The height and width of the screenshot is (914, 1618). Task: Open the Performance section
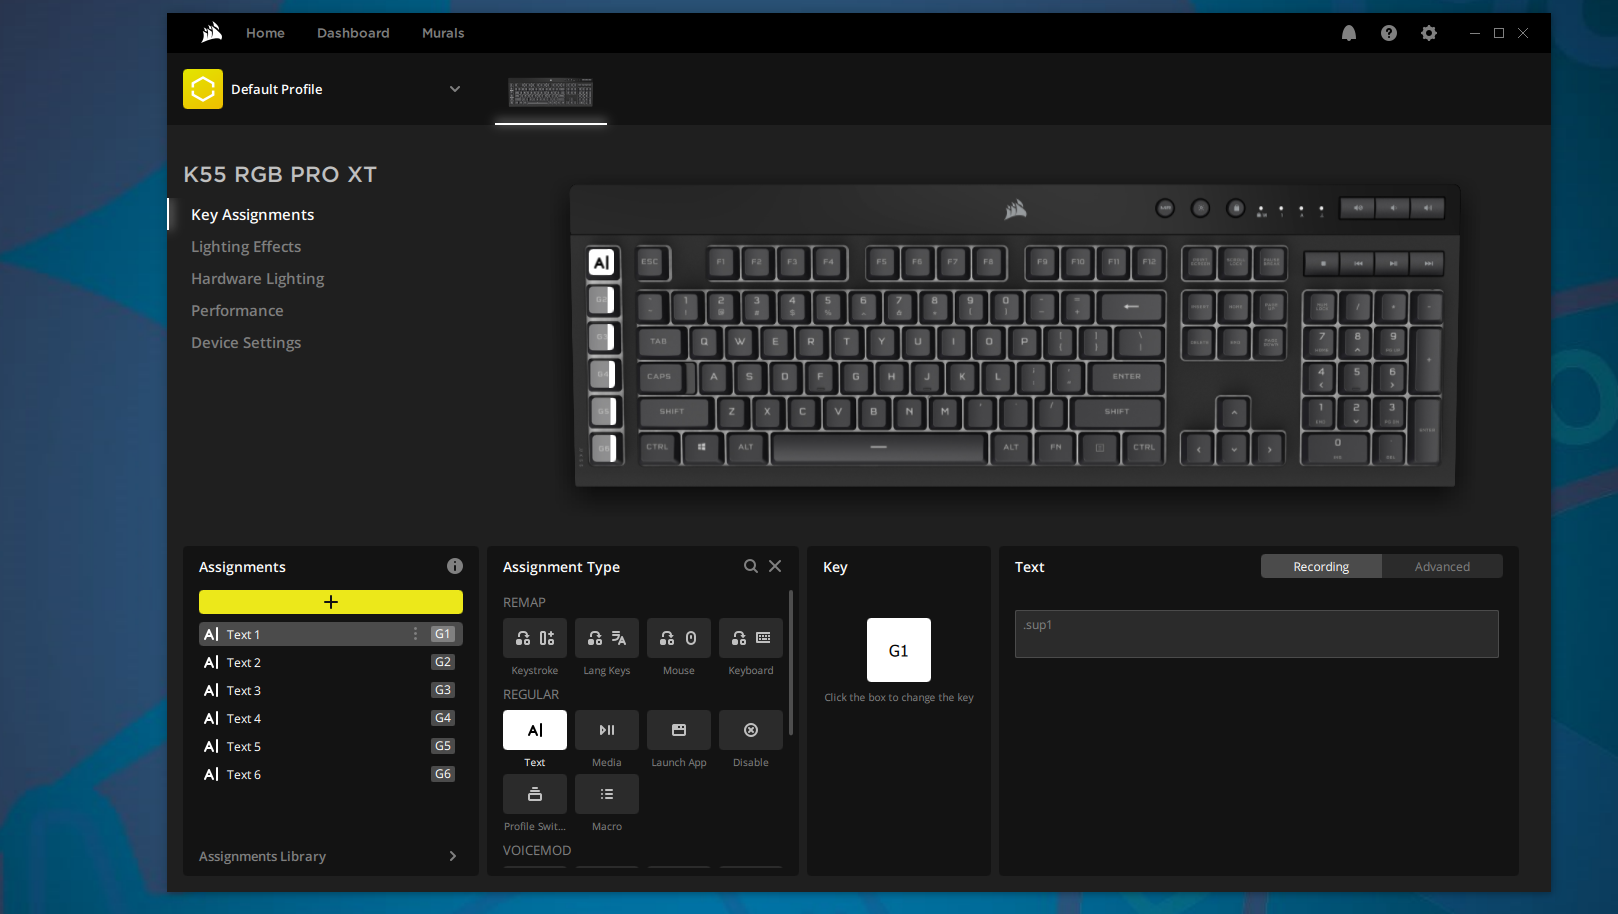click(x=237, y=311)
